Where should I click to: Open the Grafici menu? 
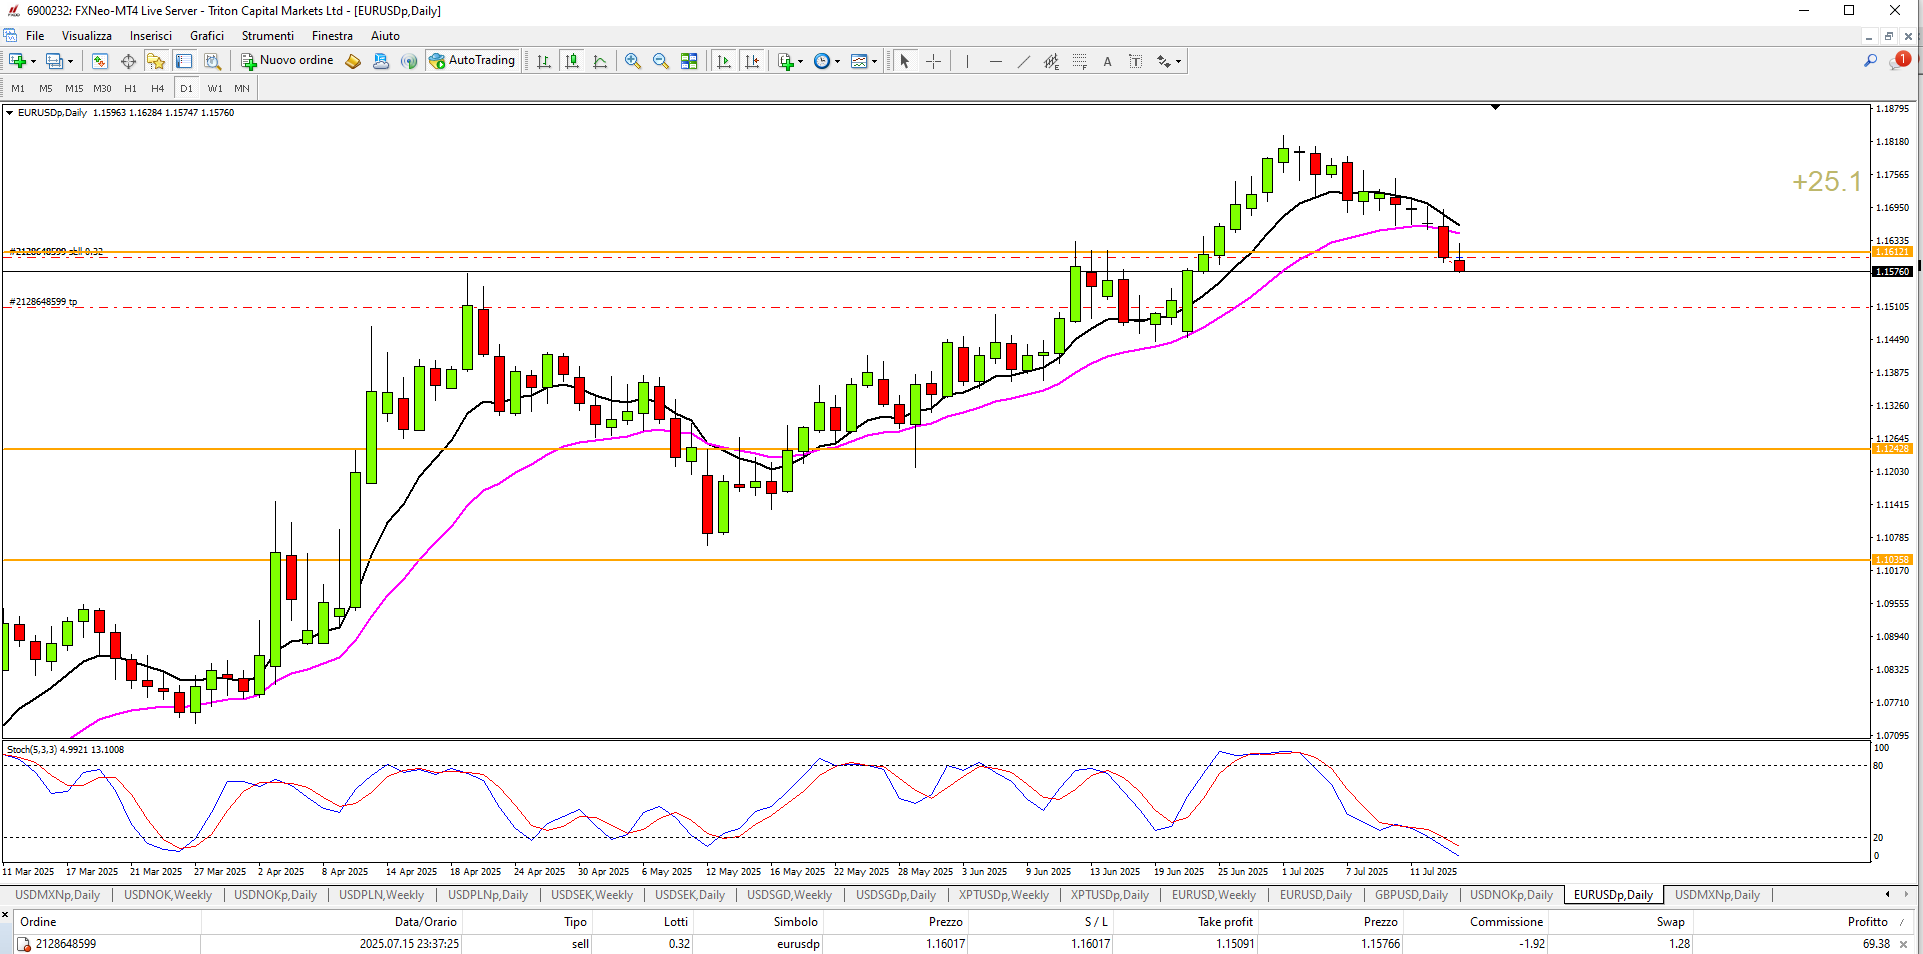pos(207,36)
